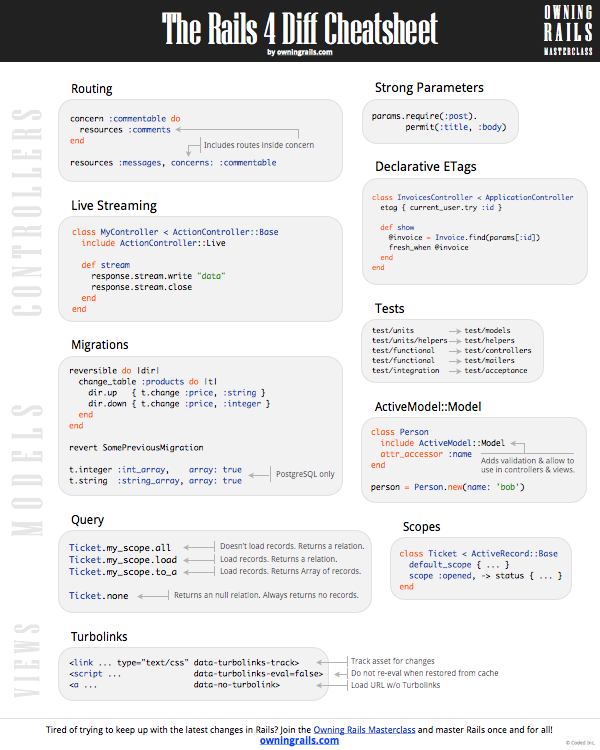The image size is (600, 750).
Task: Click 'Ticket.my_scope.all' code
Action: pyautogui.click(x=120, y=548)
